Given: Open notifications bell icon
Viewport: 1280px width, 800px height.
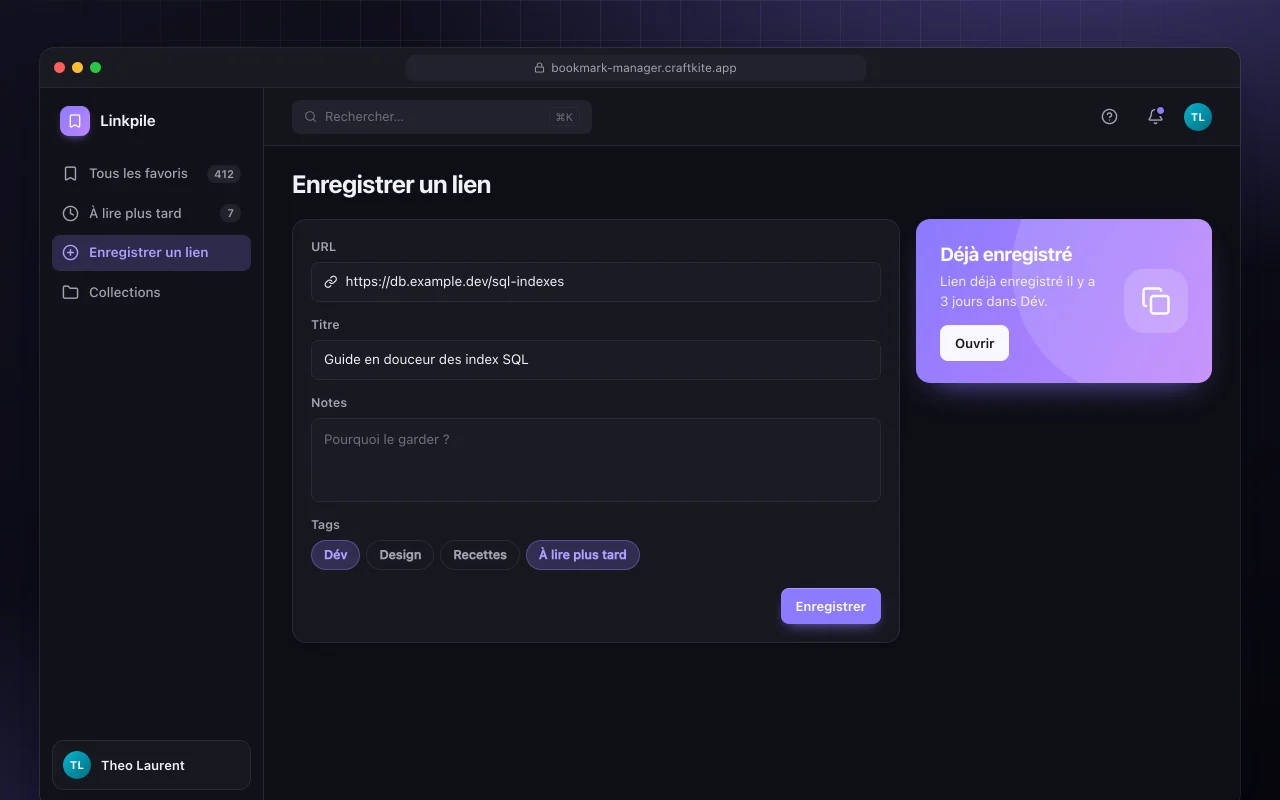Looking at the screenshot, I should pos(1155,117).
